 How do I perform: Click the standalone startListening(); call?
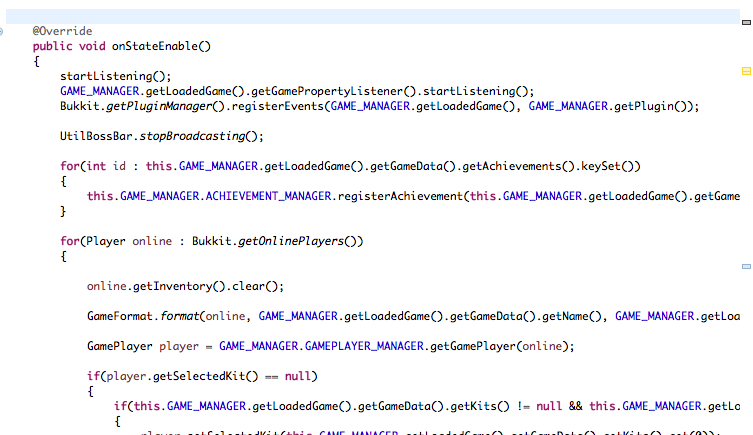115,76
